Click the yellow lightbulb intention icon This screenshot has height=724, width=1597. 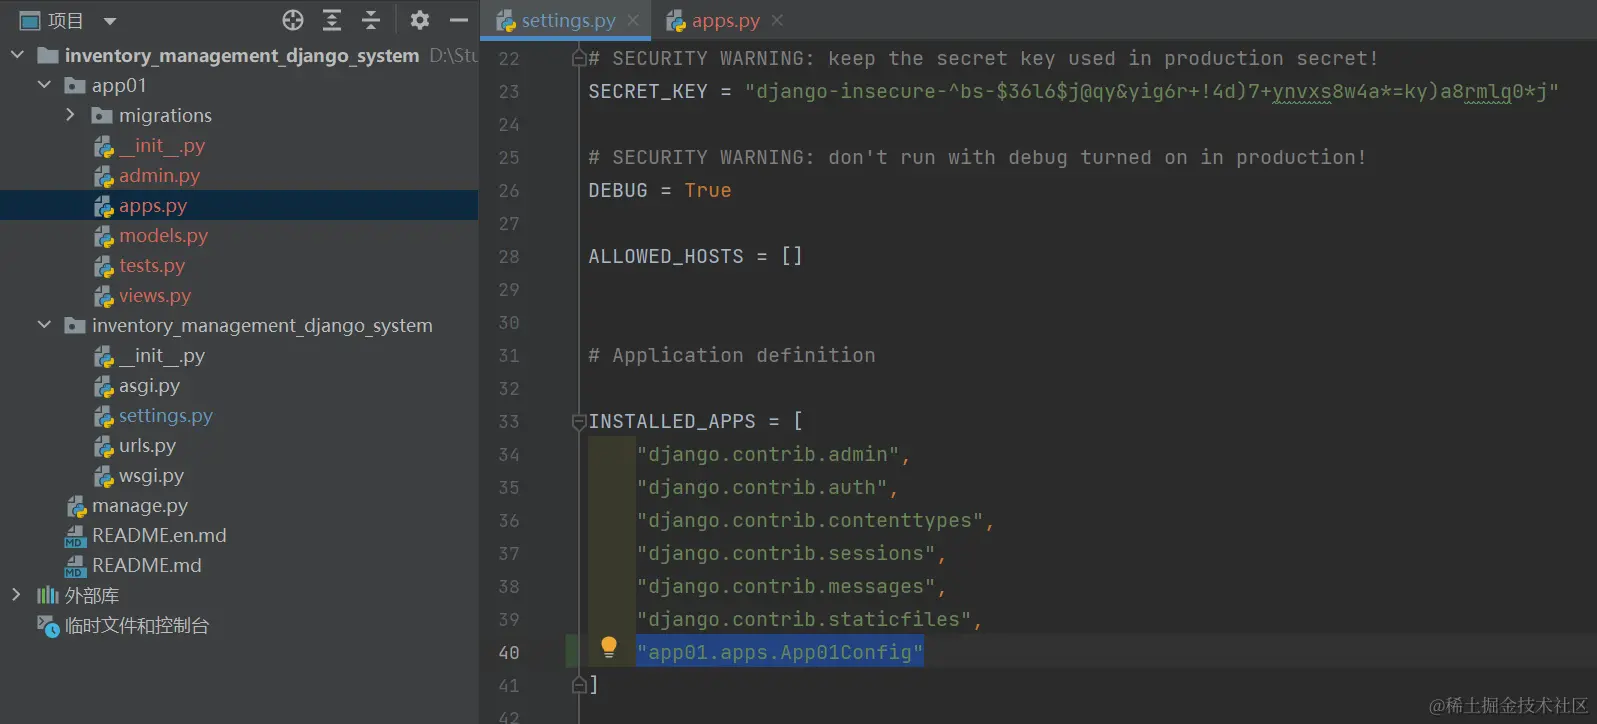pos(609,647)
